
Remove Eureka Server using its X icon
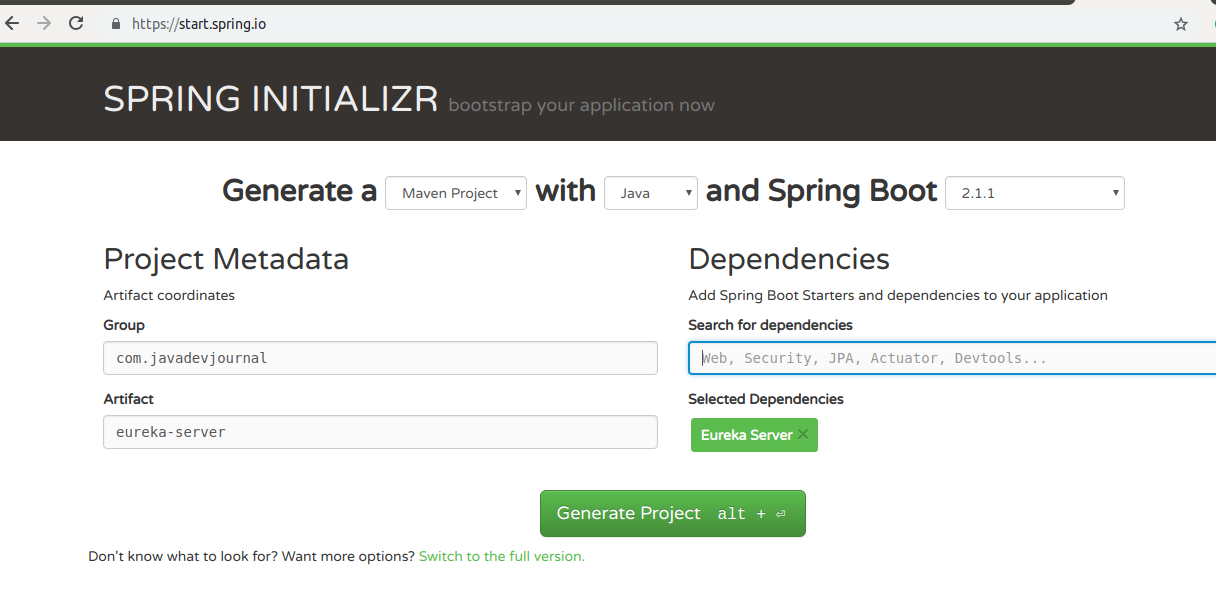tap(803, 435)
